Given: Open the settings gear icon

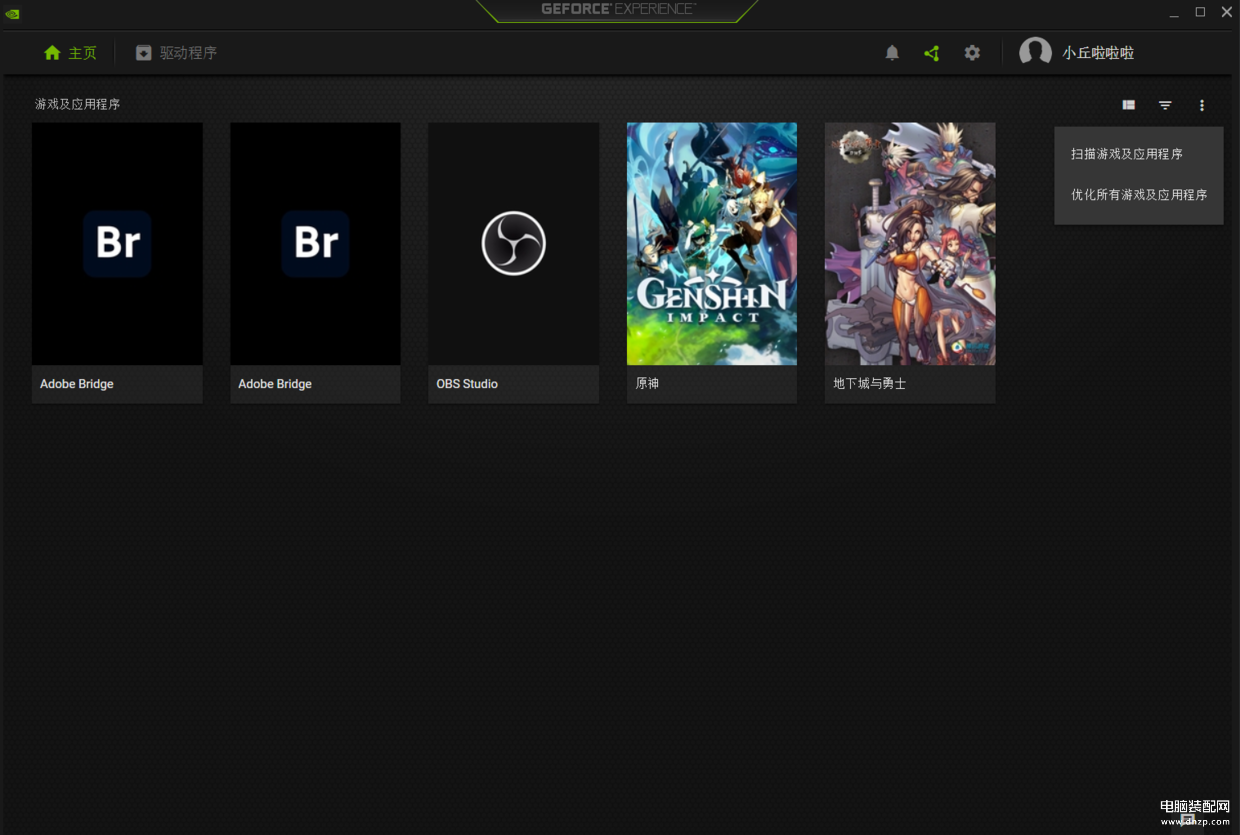Looking at the screenshot, I should pyautogui.click(x=972, y=53).
